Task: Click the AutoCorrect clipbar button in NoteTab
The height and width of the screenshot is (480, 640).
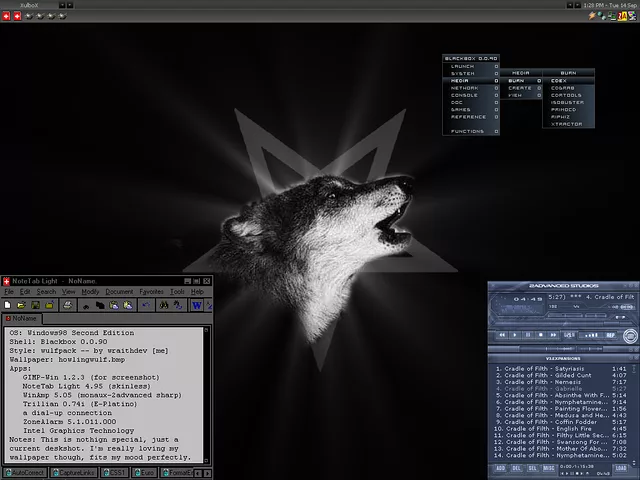Action: click(x=24, y=473)
